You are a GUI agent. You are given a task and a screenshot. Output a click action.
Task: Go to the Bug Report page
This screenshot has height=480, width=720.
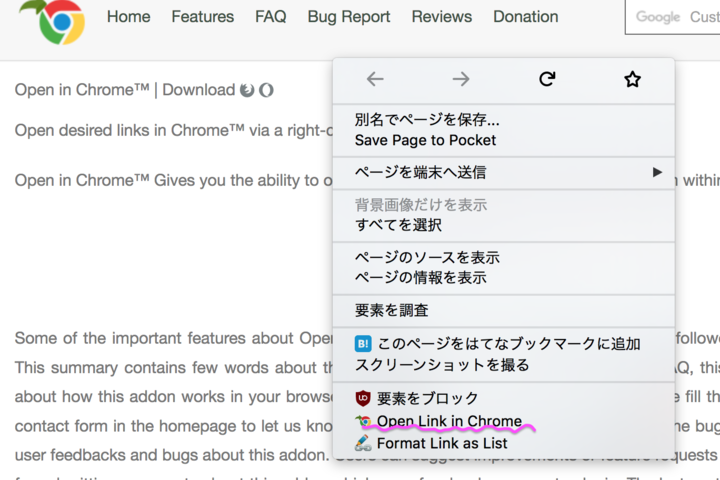coord(349,16)
